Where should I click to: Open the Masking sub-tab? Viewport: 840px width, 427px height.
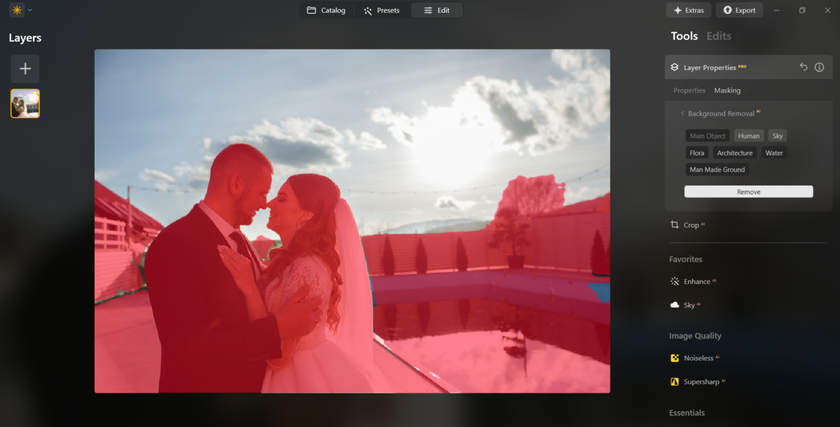click(x=727, y=91)
